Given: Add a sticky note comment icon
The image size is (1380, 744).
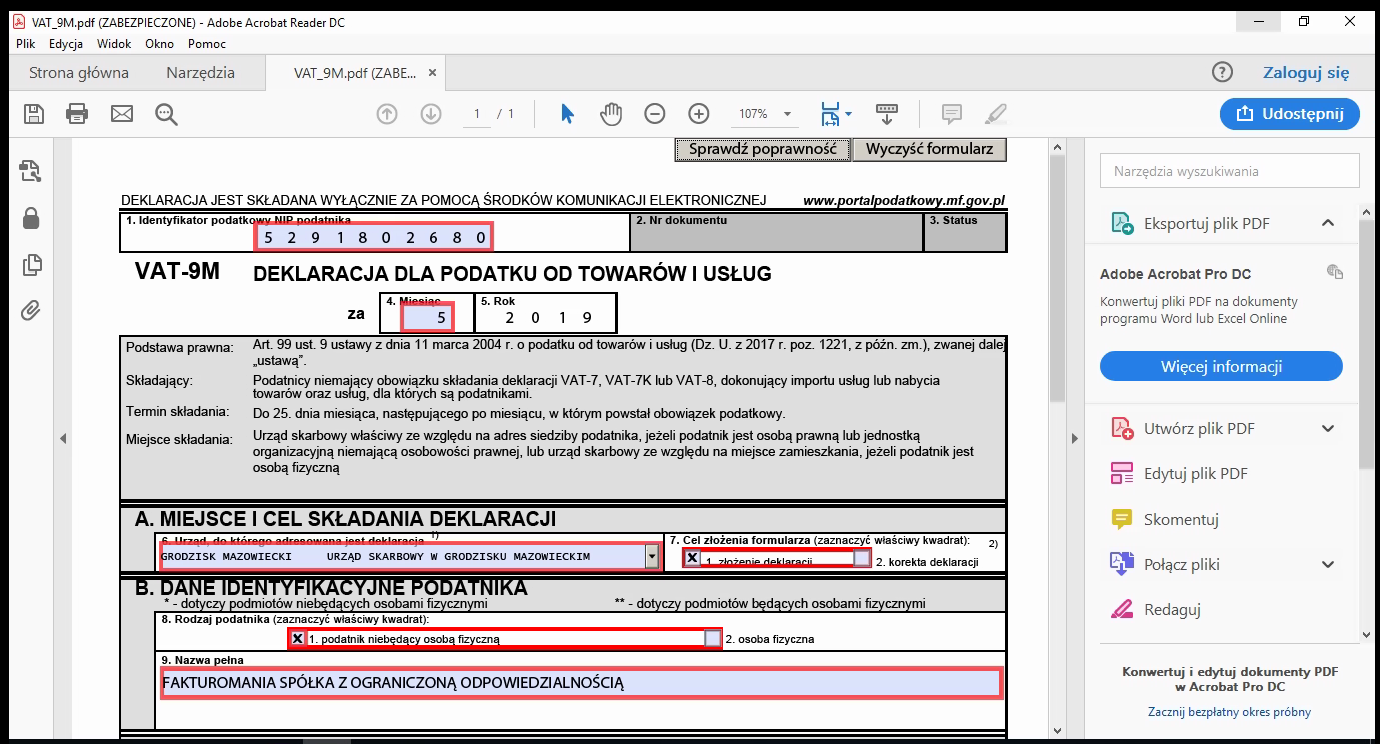Looking at the screenshot, I should [x=951, y=113].
